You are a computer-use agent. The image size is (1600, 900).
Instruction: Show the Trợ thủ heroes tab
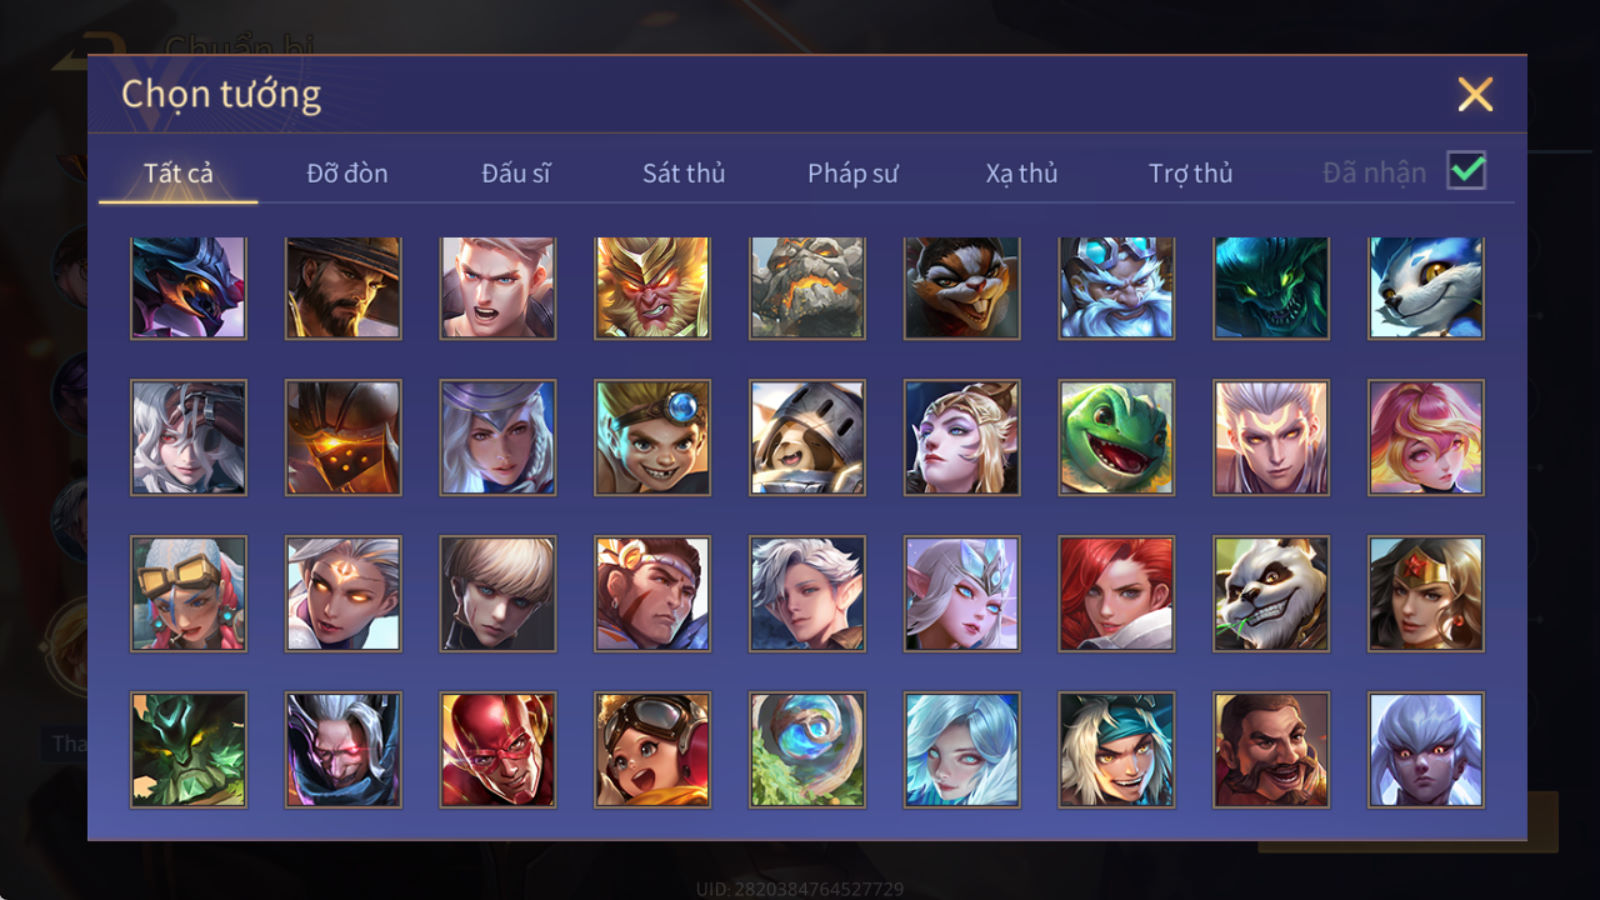[x=1190, y=173]
